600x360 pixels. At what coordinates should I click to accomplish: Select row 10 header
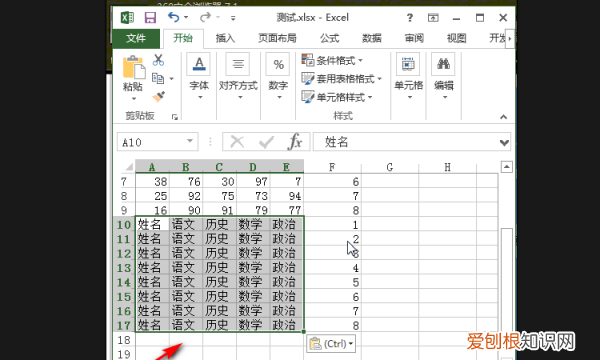coord(124,225)
